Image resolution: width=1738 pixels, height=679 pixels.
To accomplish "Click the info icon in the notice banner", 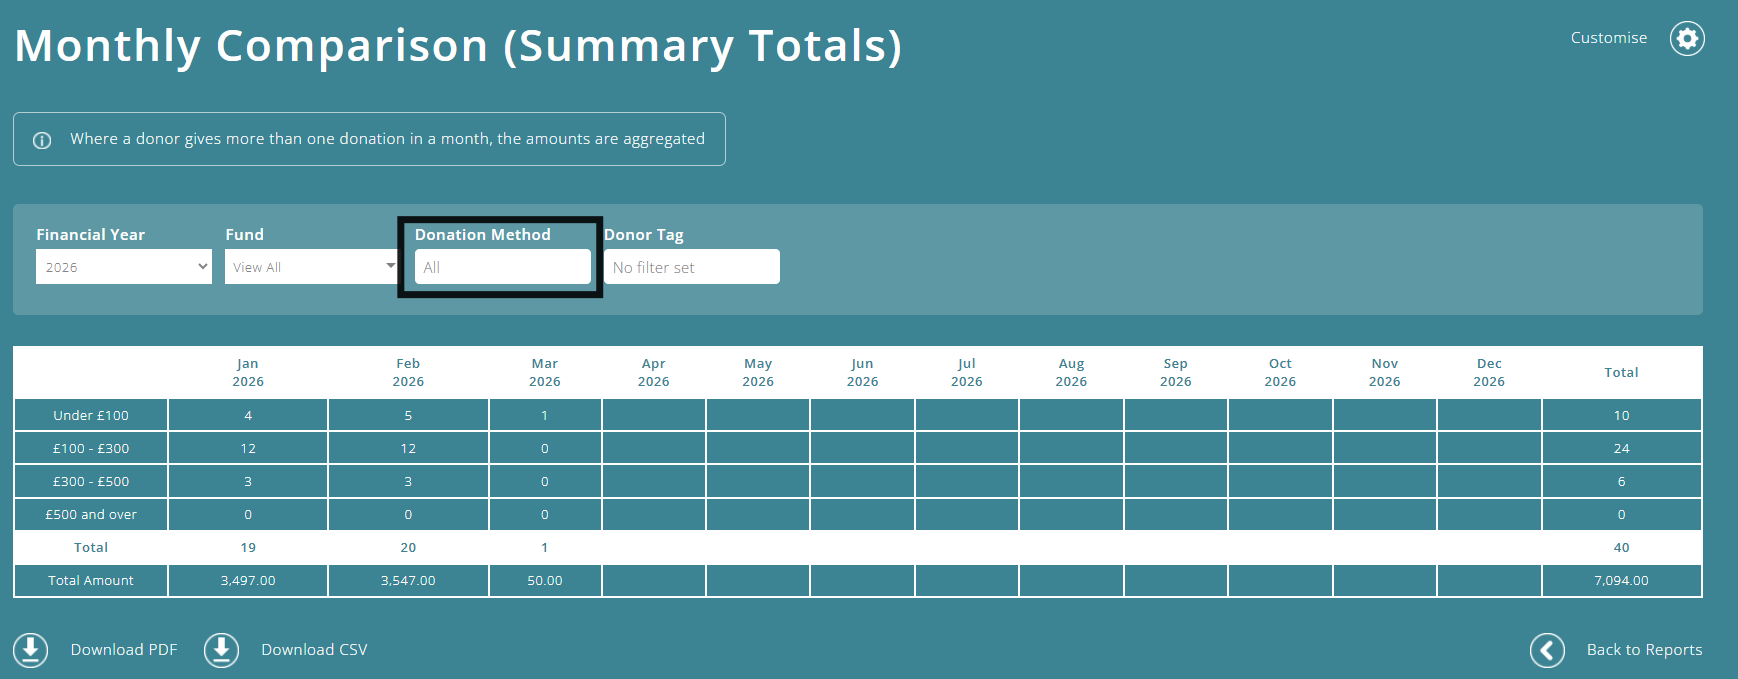I will tap(42, 140).
